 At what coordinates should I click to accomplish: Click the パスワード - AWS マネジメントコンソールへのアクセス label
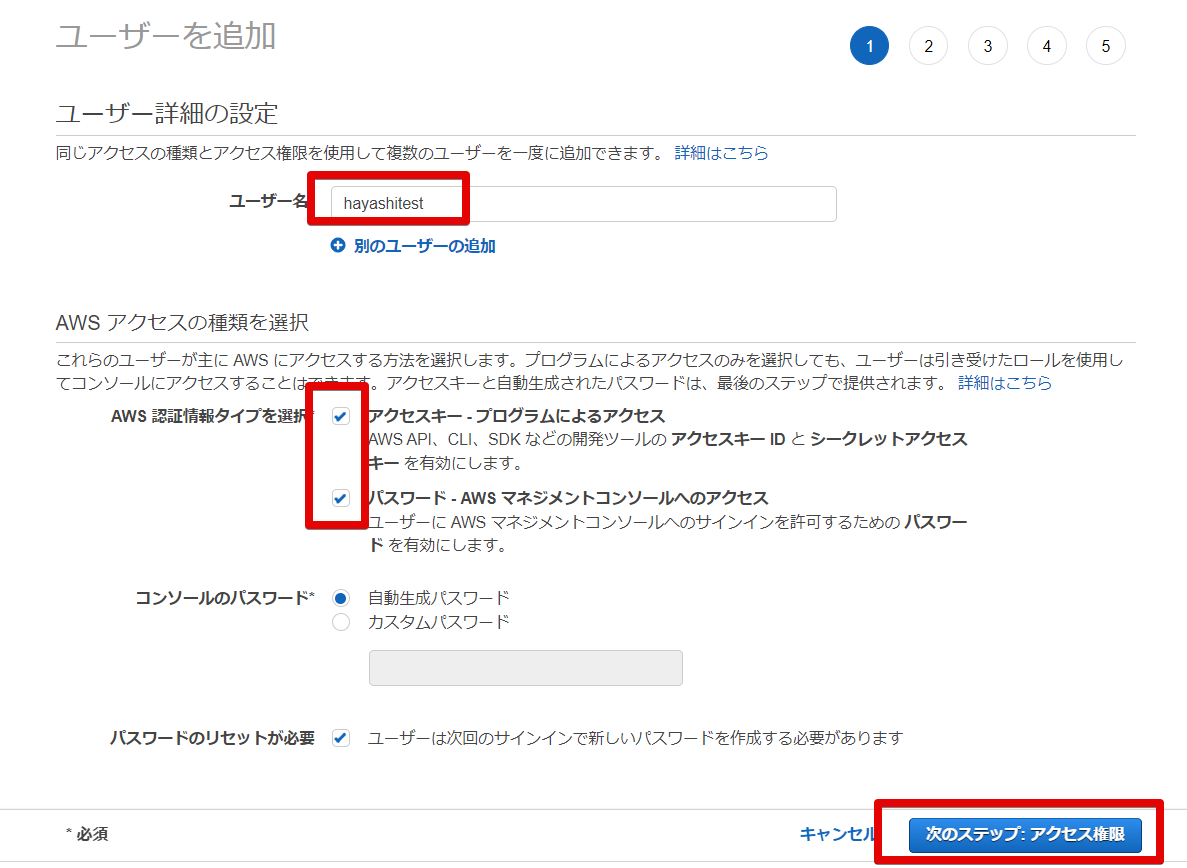click(567, 498)
